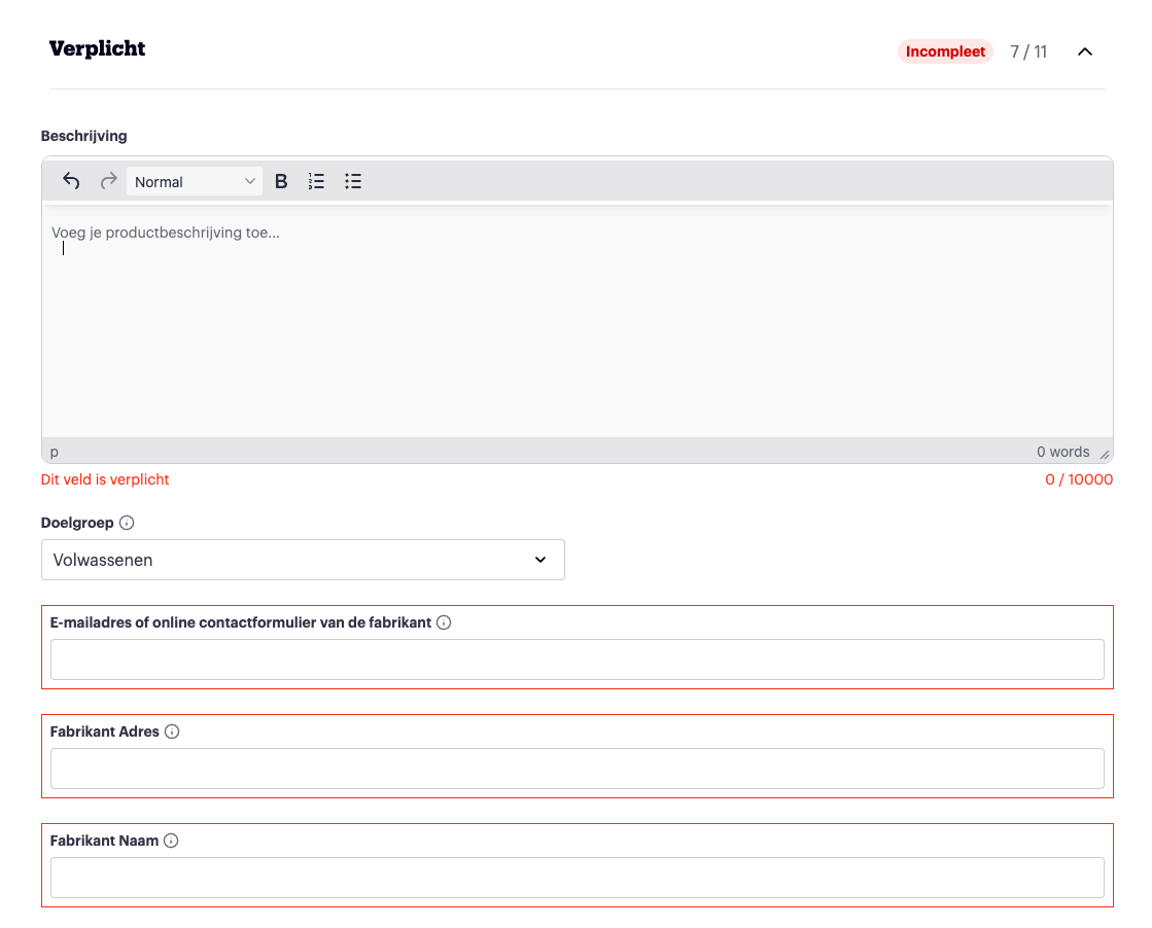Image resolution: width=1152 pixels, height=928 pixels.
Task: Open the Doelgroep dropdown showing Volwassenen
Action: coord(303,560)
